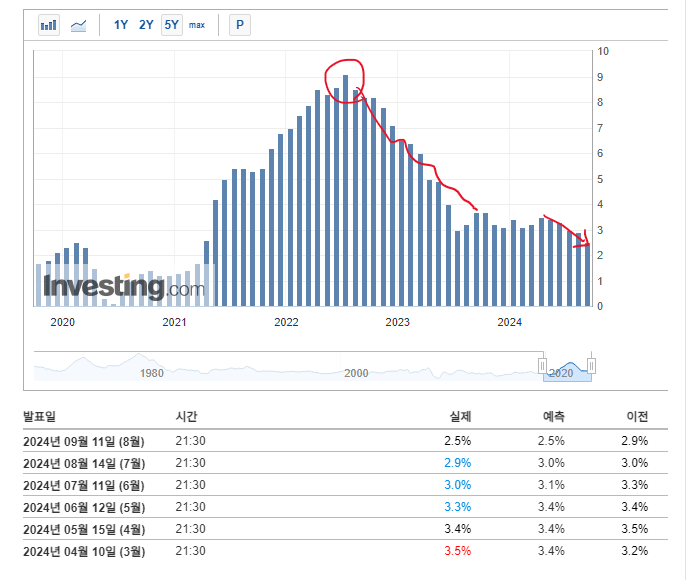Click forecast 3.1% in 6월 row
Screen dimensions: 695x580
(551, 485)
